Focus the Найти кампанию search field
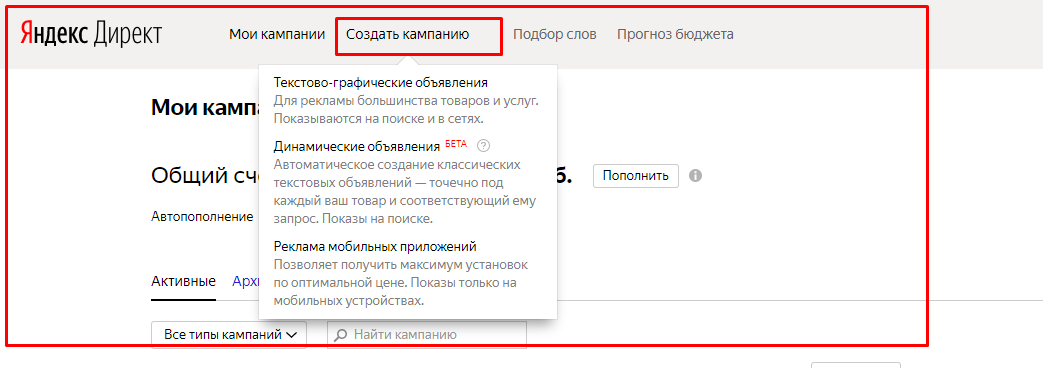Image resolution: width=1043 pixels, height=368 pixels. (427, 335)
